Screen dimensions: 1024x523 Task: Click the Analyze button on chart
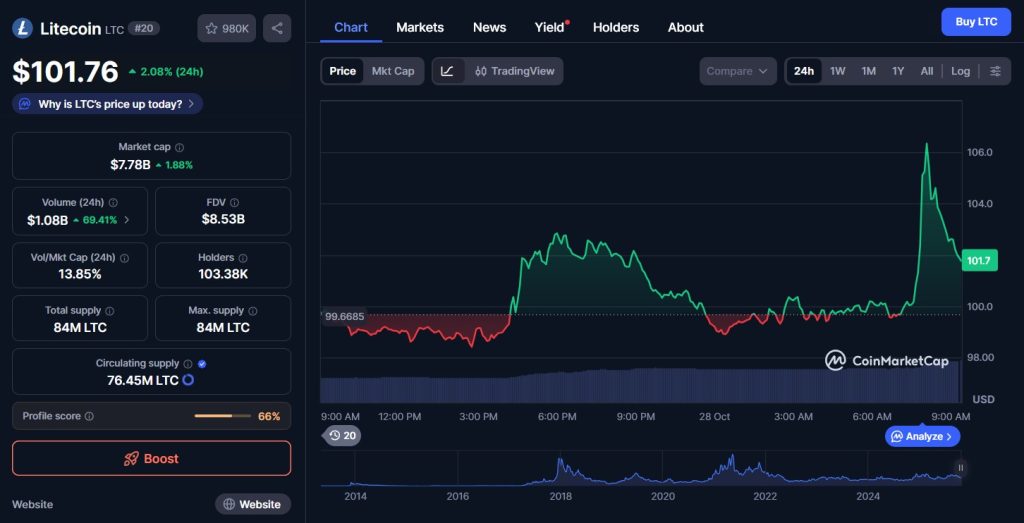pos(923,436)
